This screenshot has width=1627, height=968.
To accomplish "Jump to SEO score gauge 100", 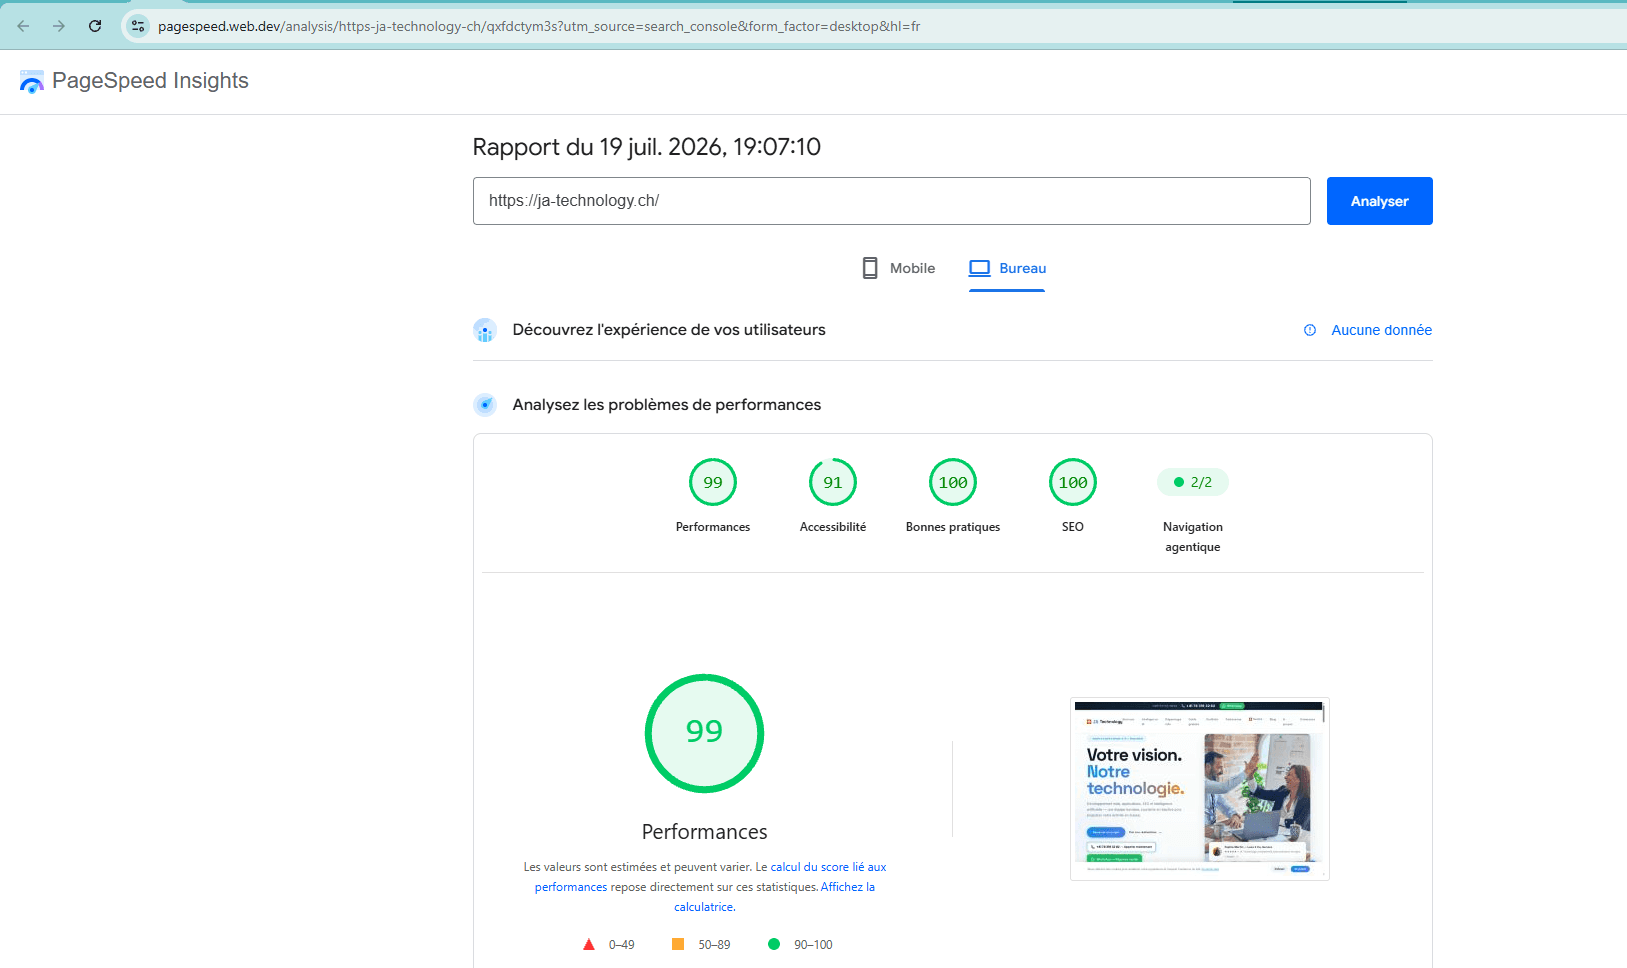I will [1073, 483].
